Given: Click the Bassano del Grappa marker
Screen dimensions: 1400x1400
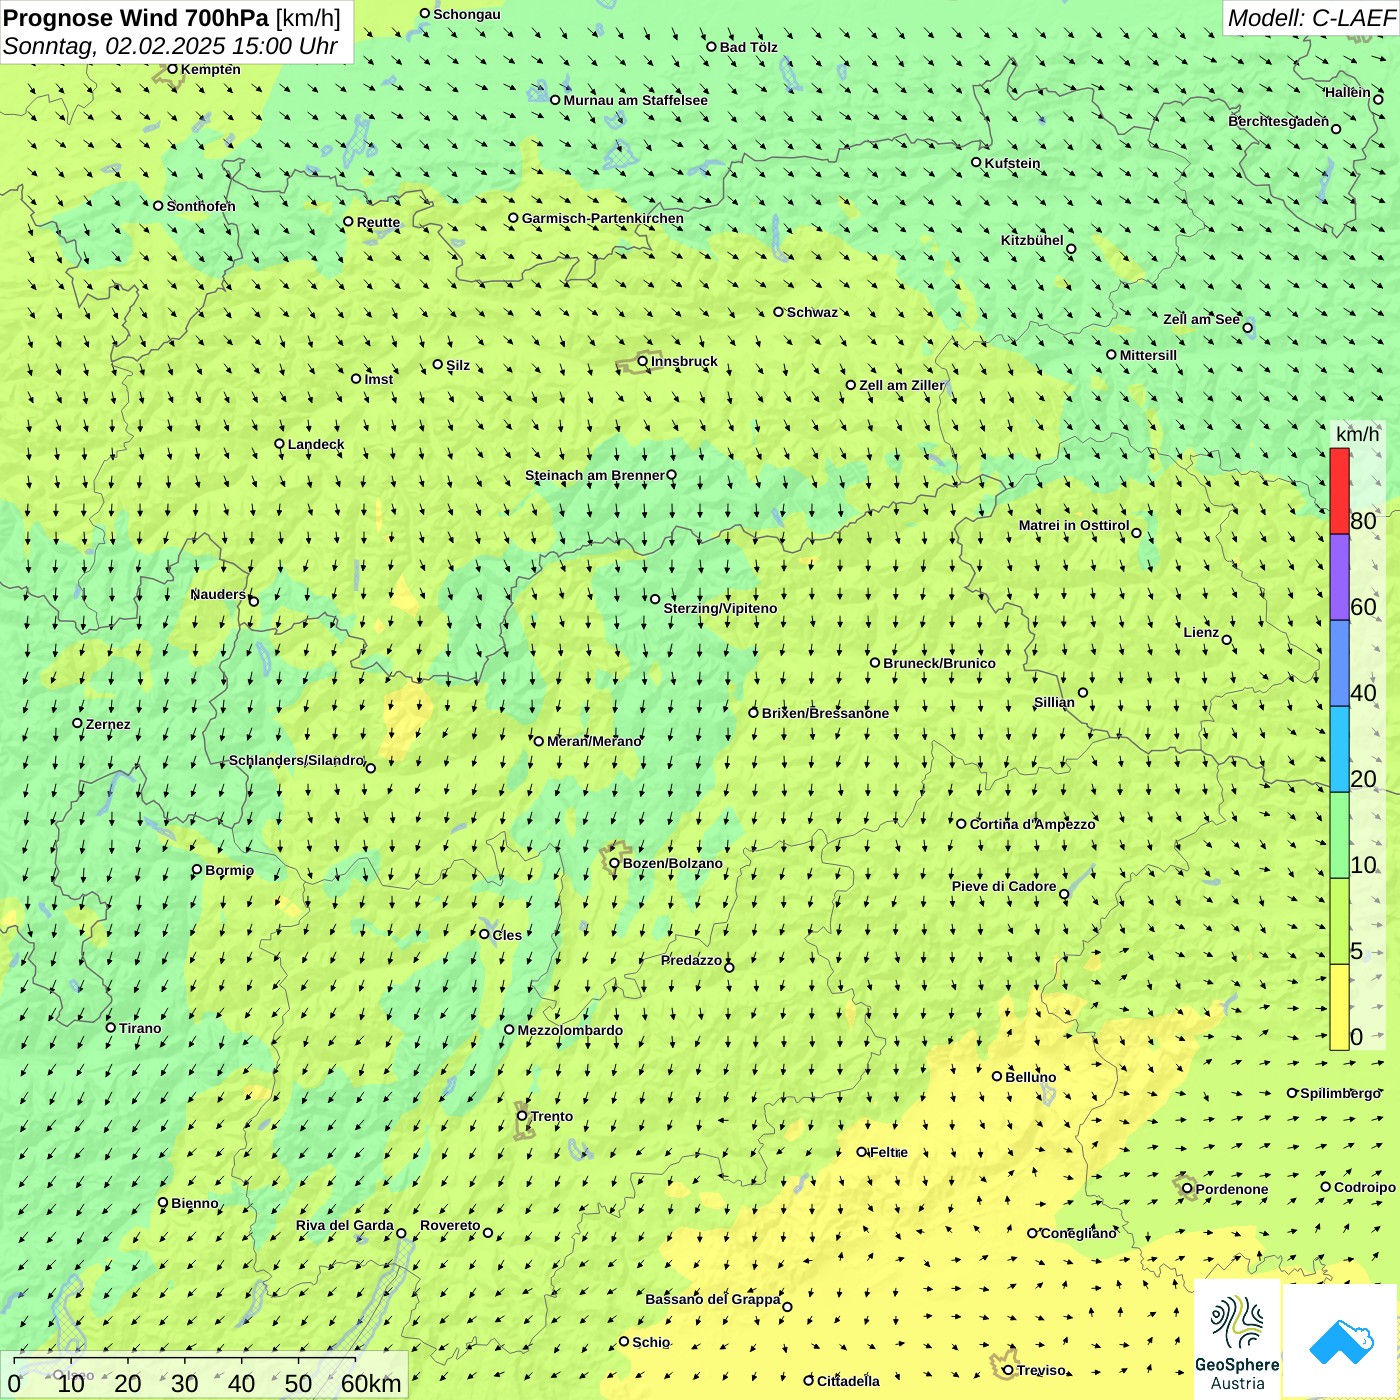Looking at the screenshot, I should point(787,1307).
